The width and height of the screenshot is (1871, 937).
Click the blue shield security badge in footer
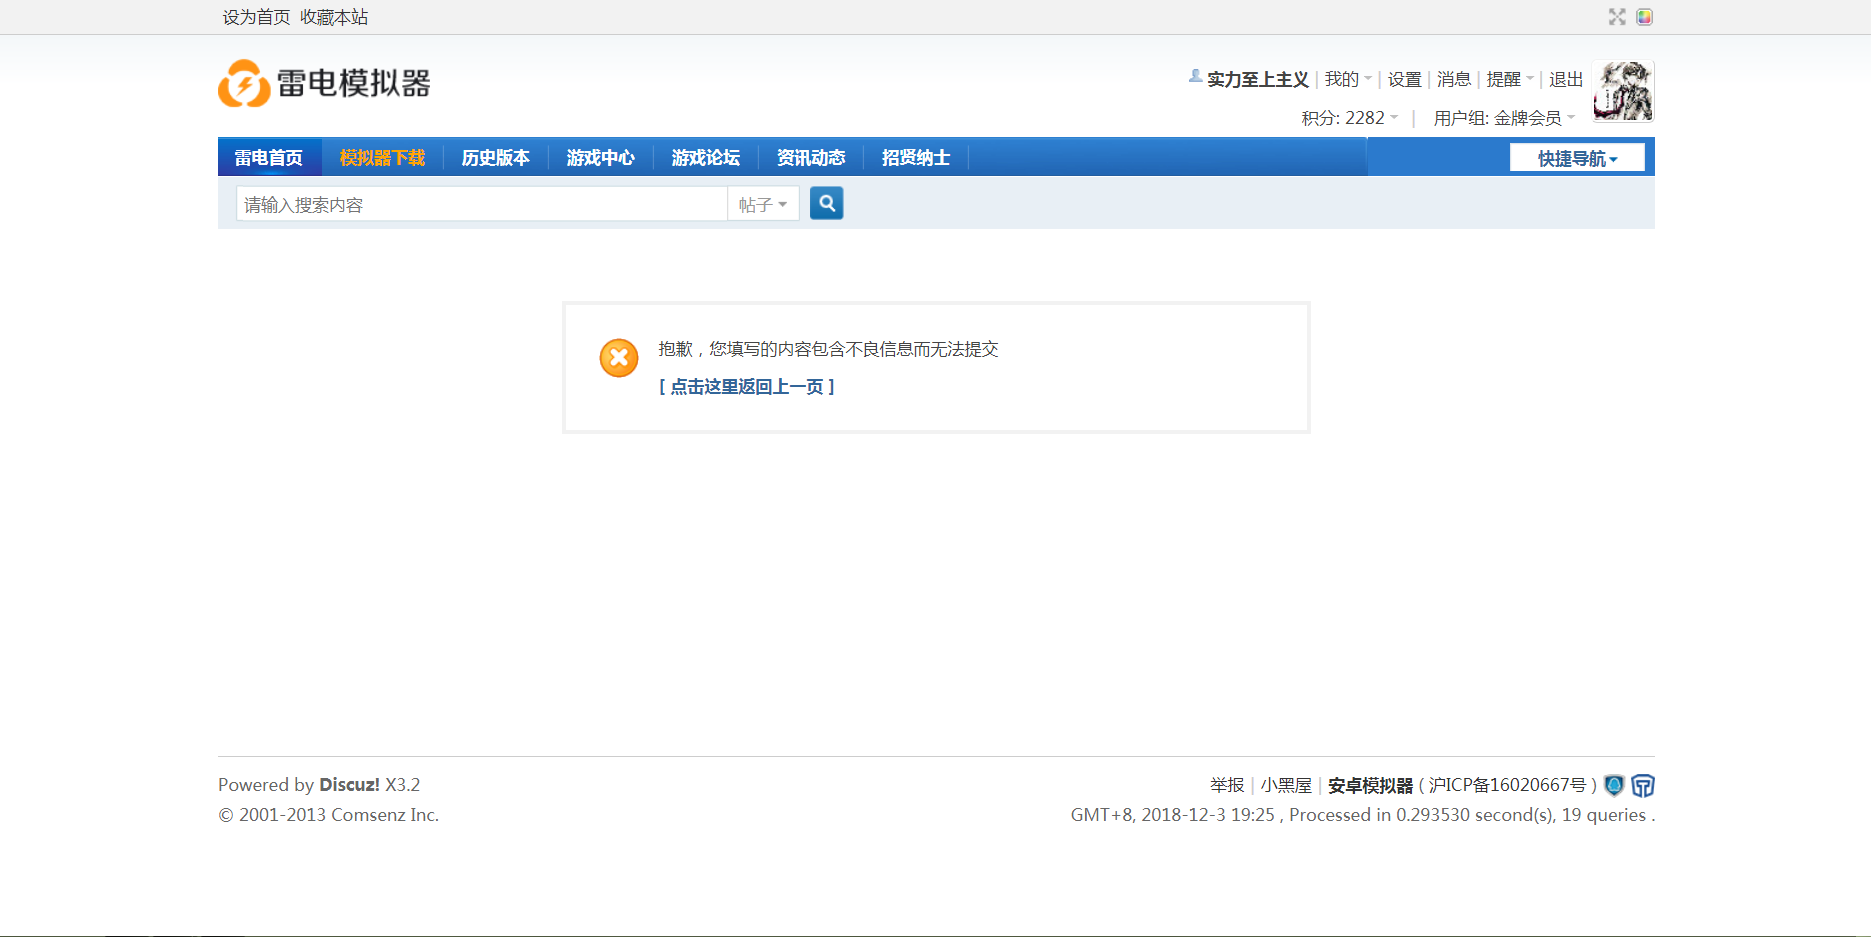[1614, 785]
